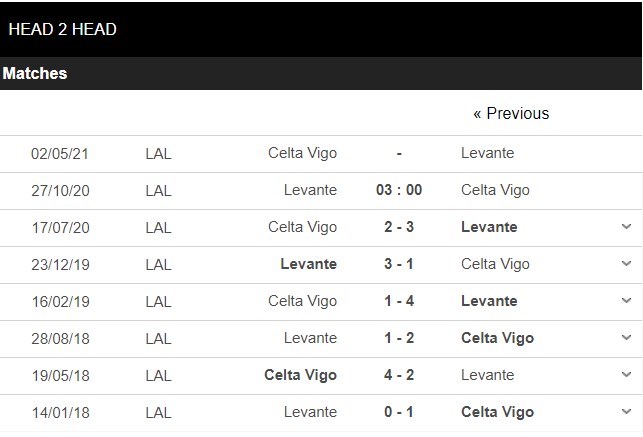Viewport: 643px width, 437px height.
Task: Click bold Celta Vigo winner on 28/08/18
Action: [497, 338]
